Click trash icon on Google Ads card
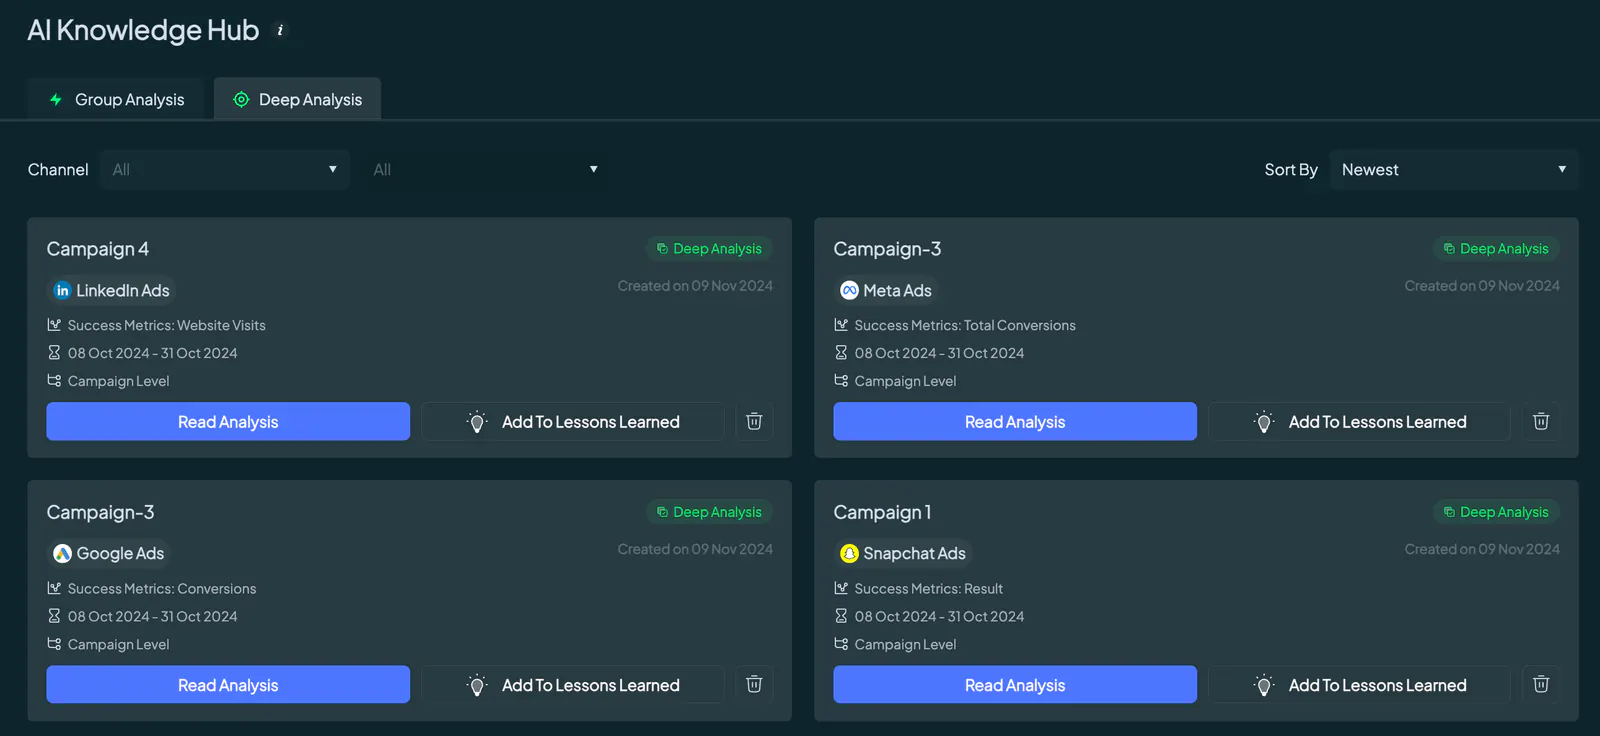Viewport: 1600px width, 736px height. (754, 684)
